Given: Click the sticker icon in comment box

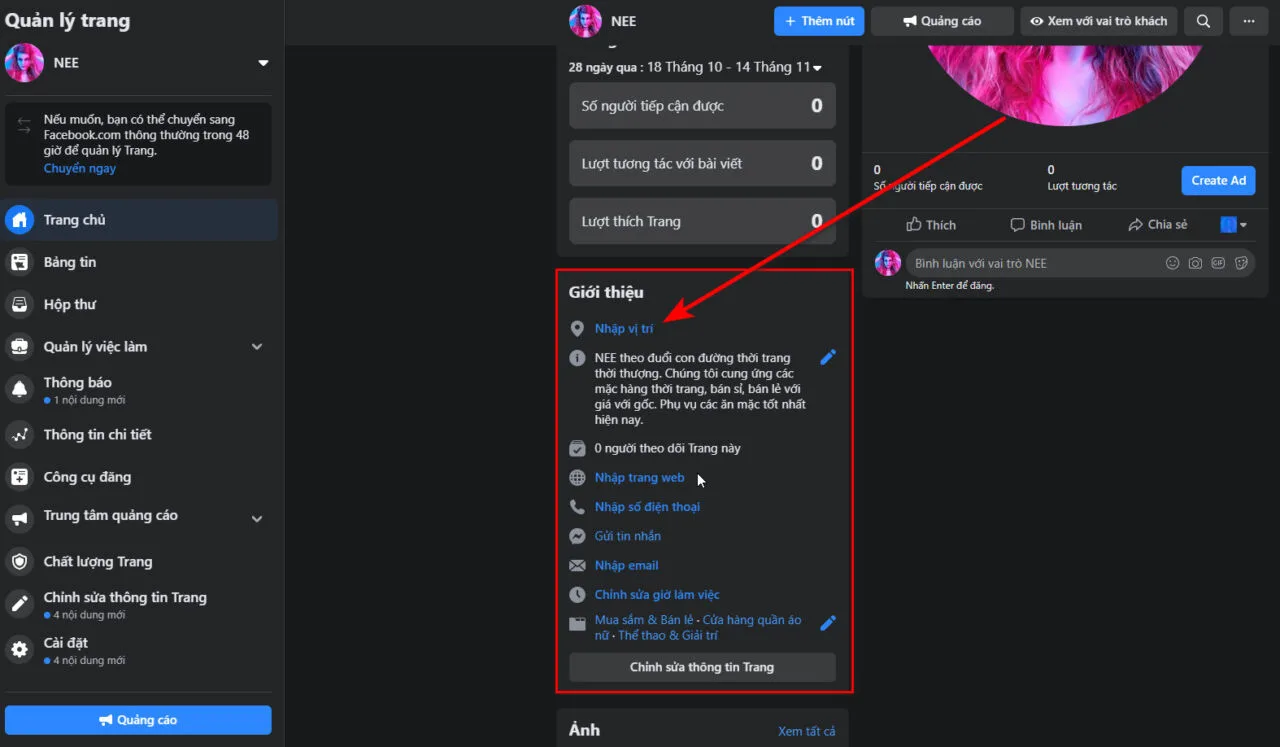Looking at the screenshot, I should point(1241,263).
